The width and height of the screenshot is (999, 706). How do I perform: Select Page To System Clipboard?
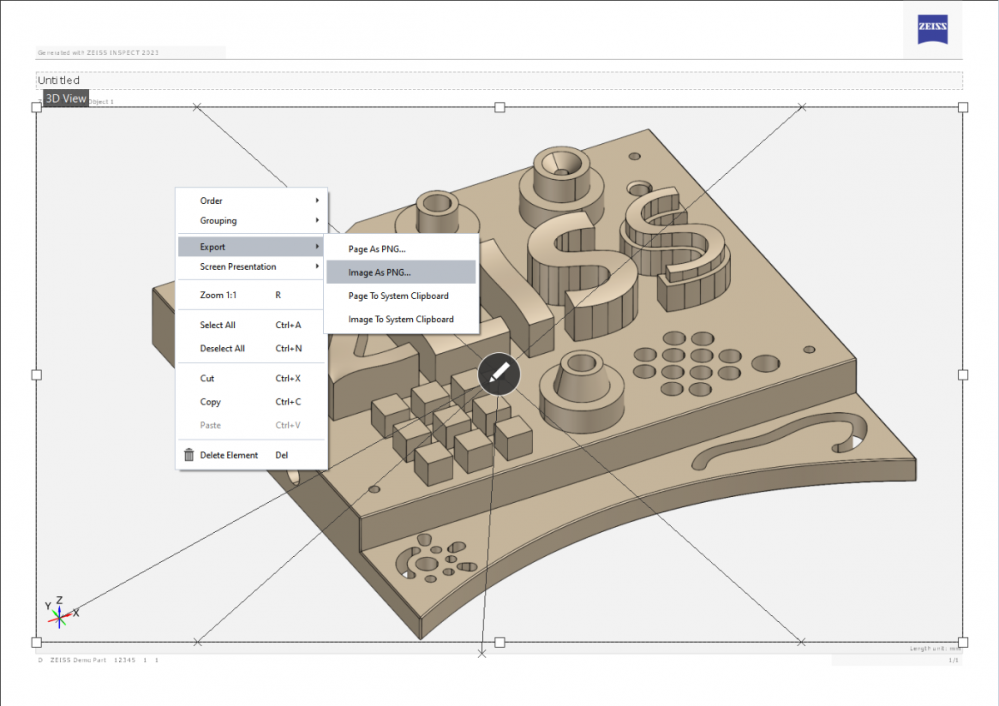[x=400, y=296]
